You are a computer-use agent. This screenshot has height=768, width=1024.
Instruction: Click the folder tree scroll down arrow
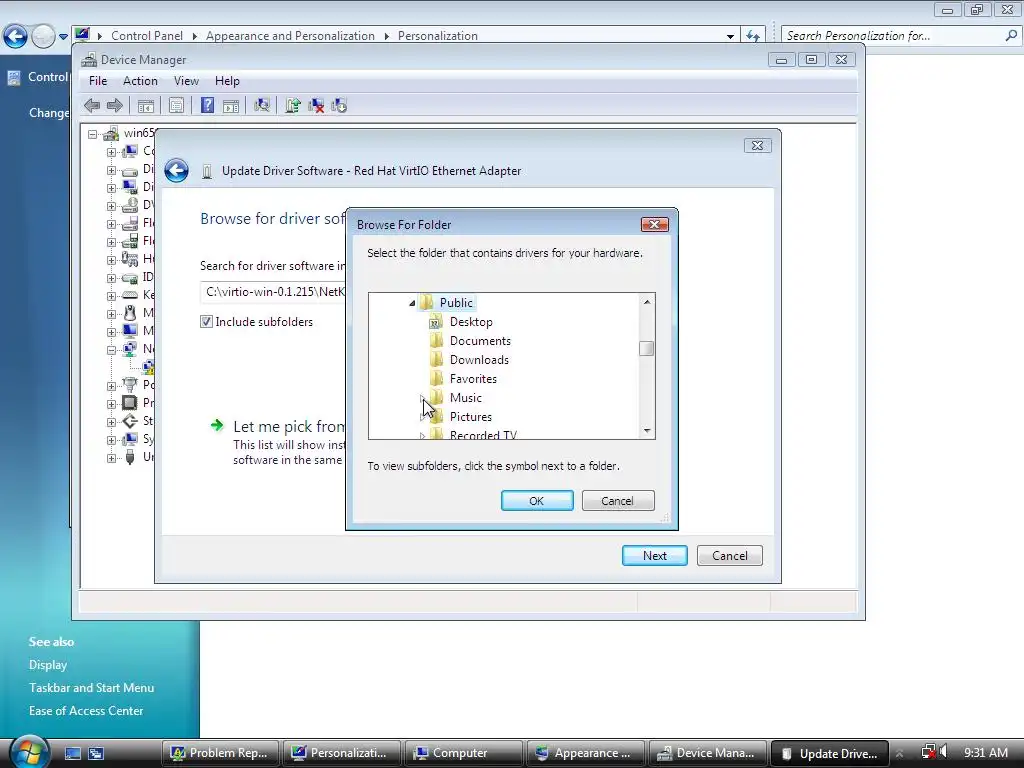647,430
